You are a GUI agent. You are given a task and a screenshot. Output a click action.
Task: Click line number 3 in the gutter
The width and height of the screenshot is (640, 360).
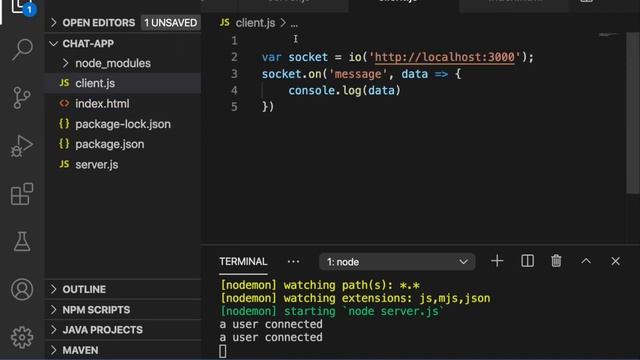pos(234,74)
